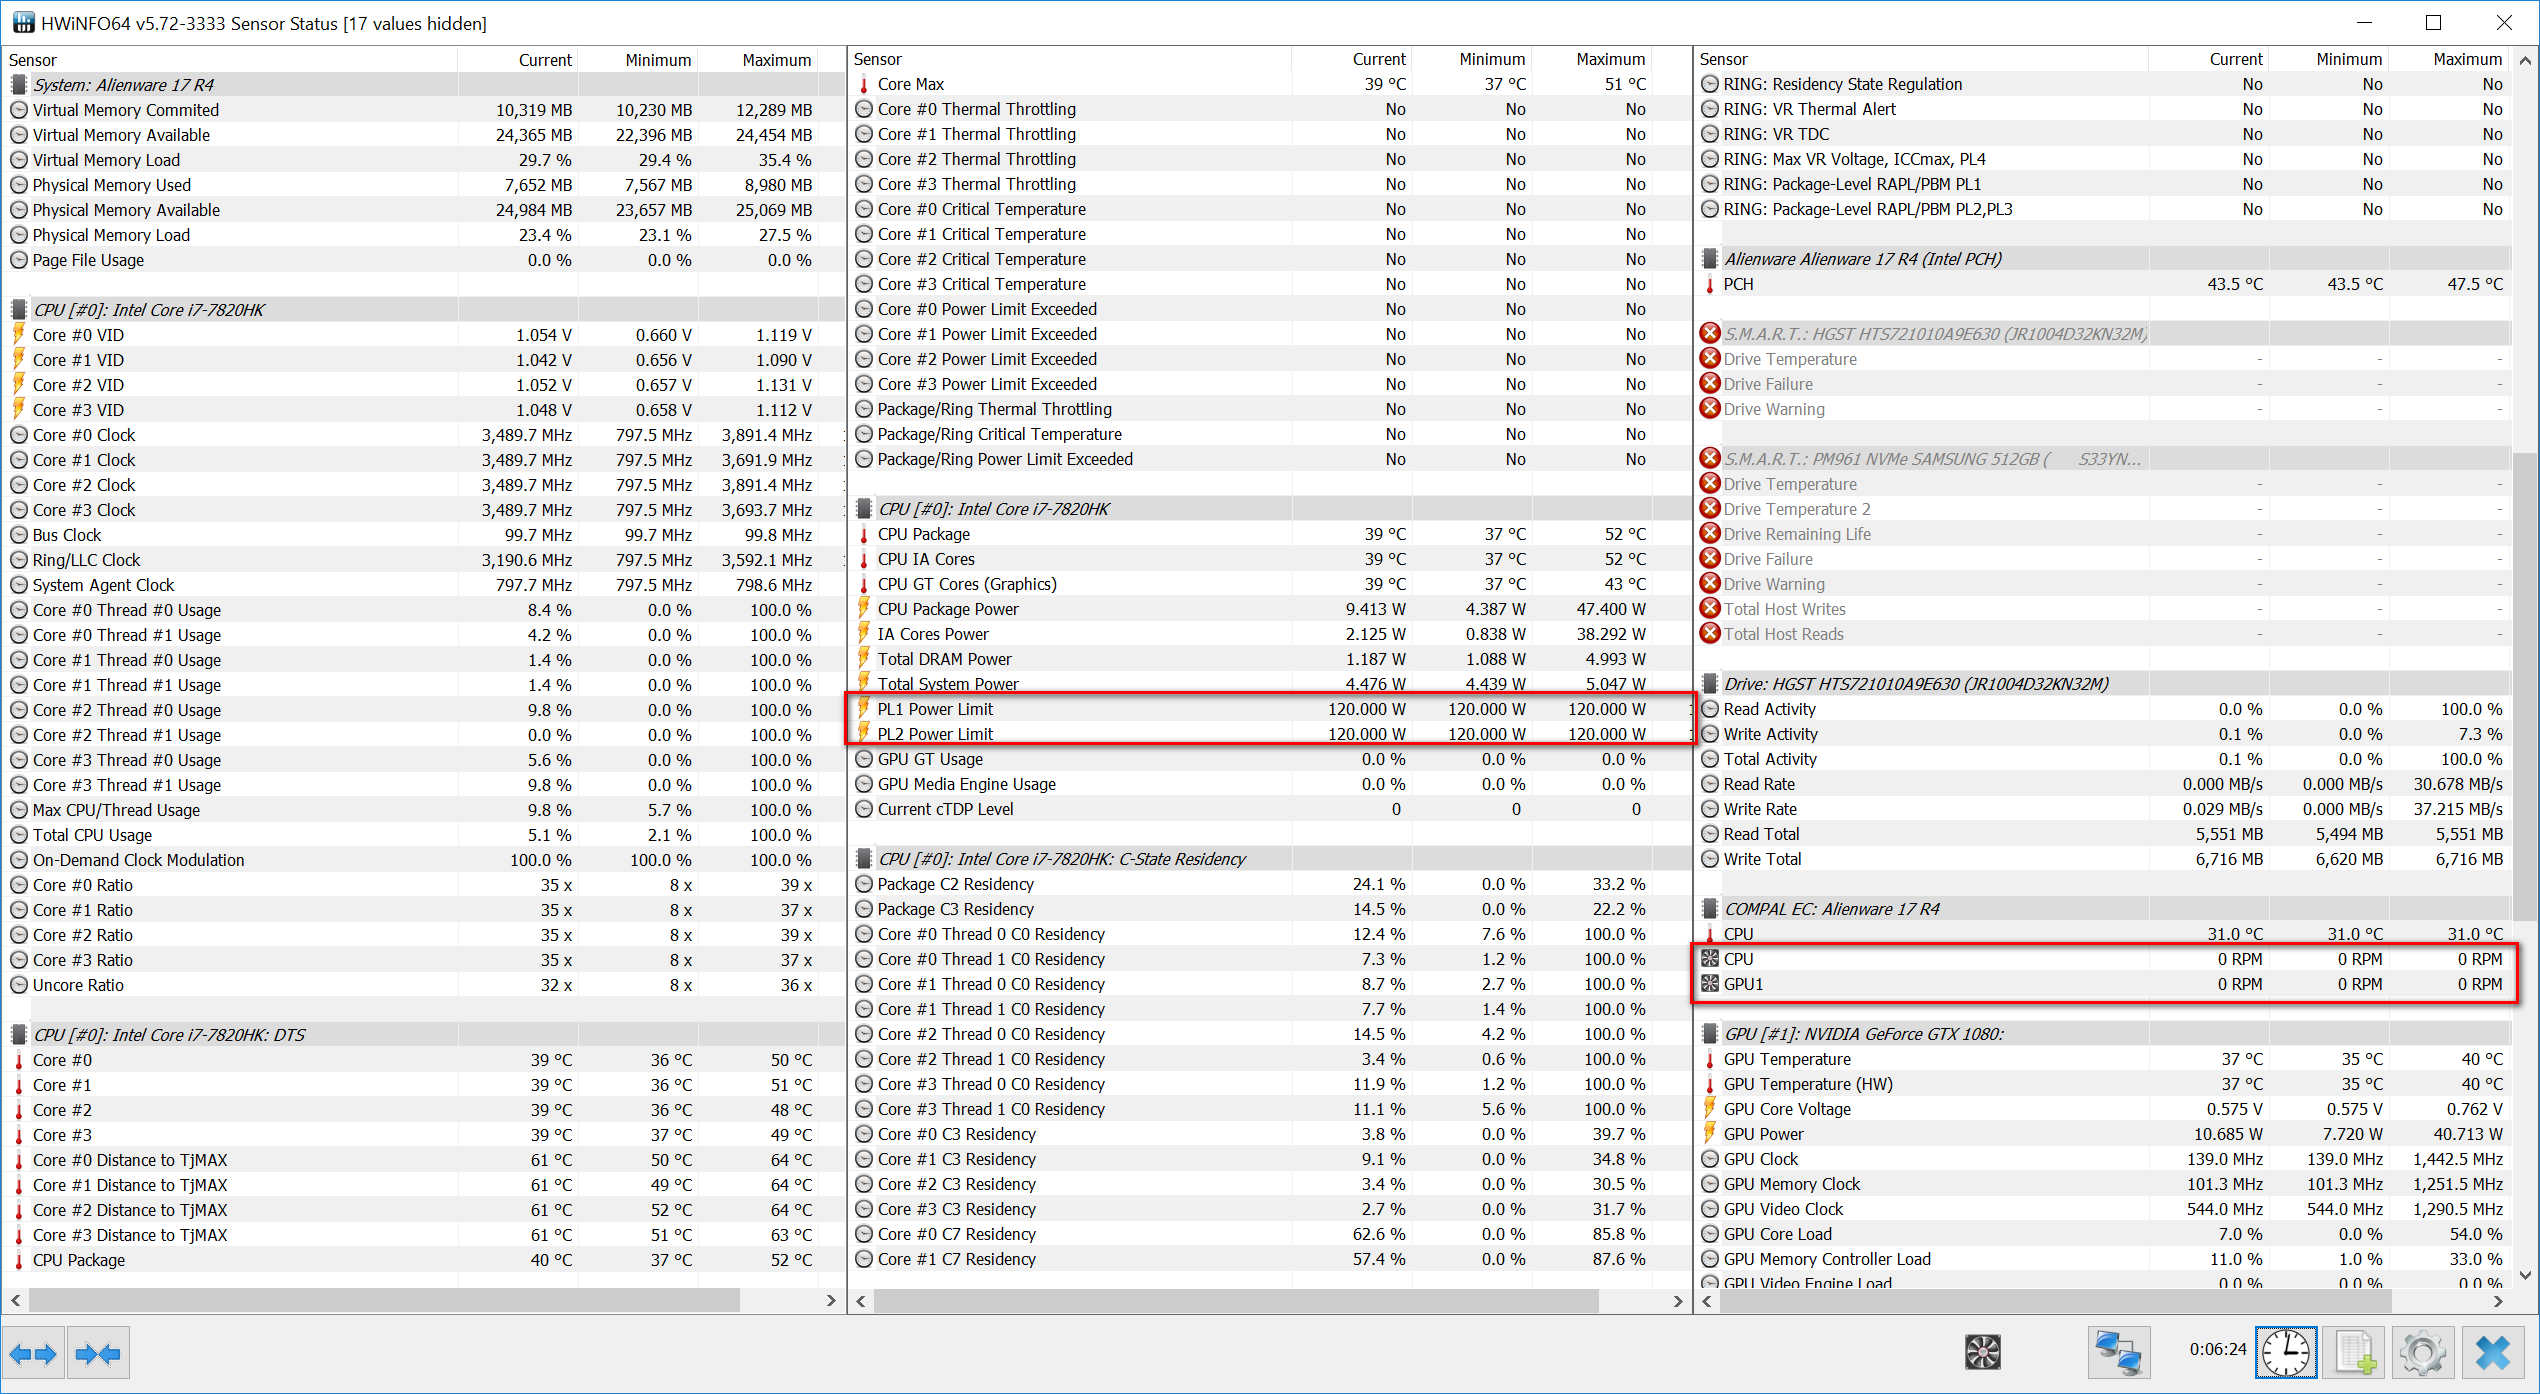Click red X icon beside Total Host Reads
2540x1394 pixels.
(x=1710, y=634)
